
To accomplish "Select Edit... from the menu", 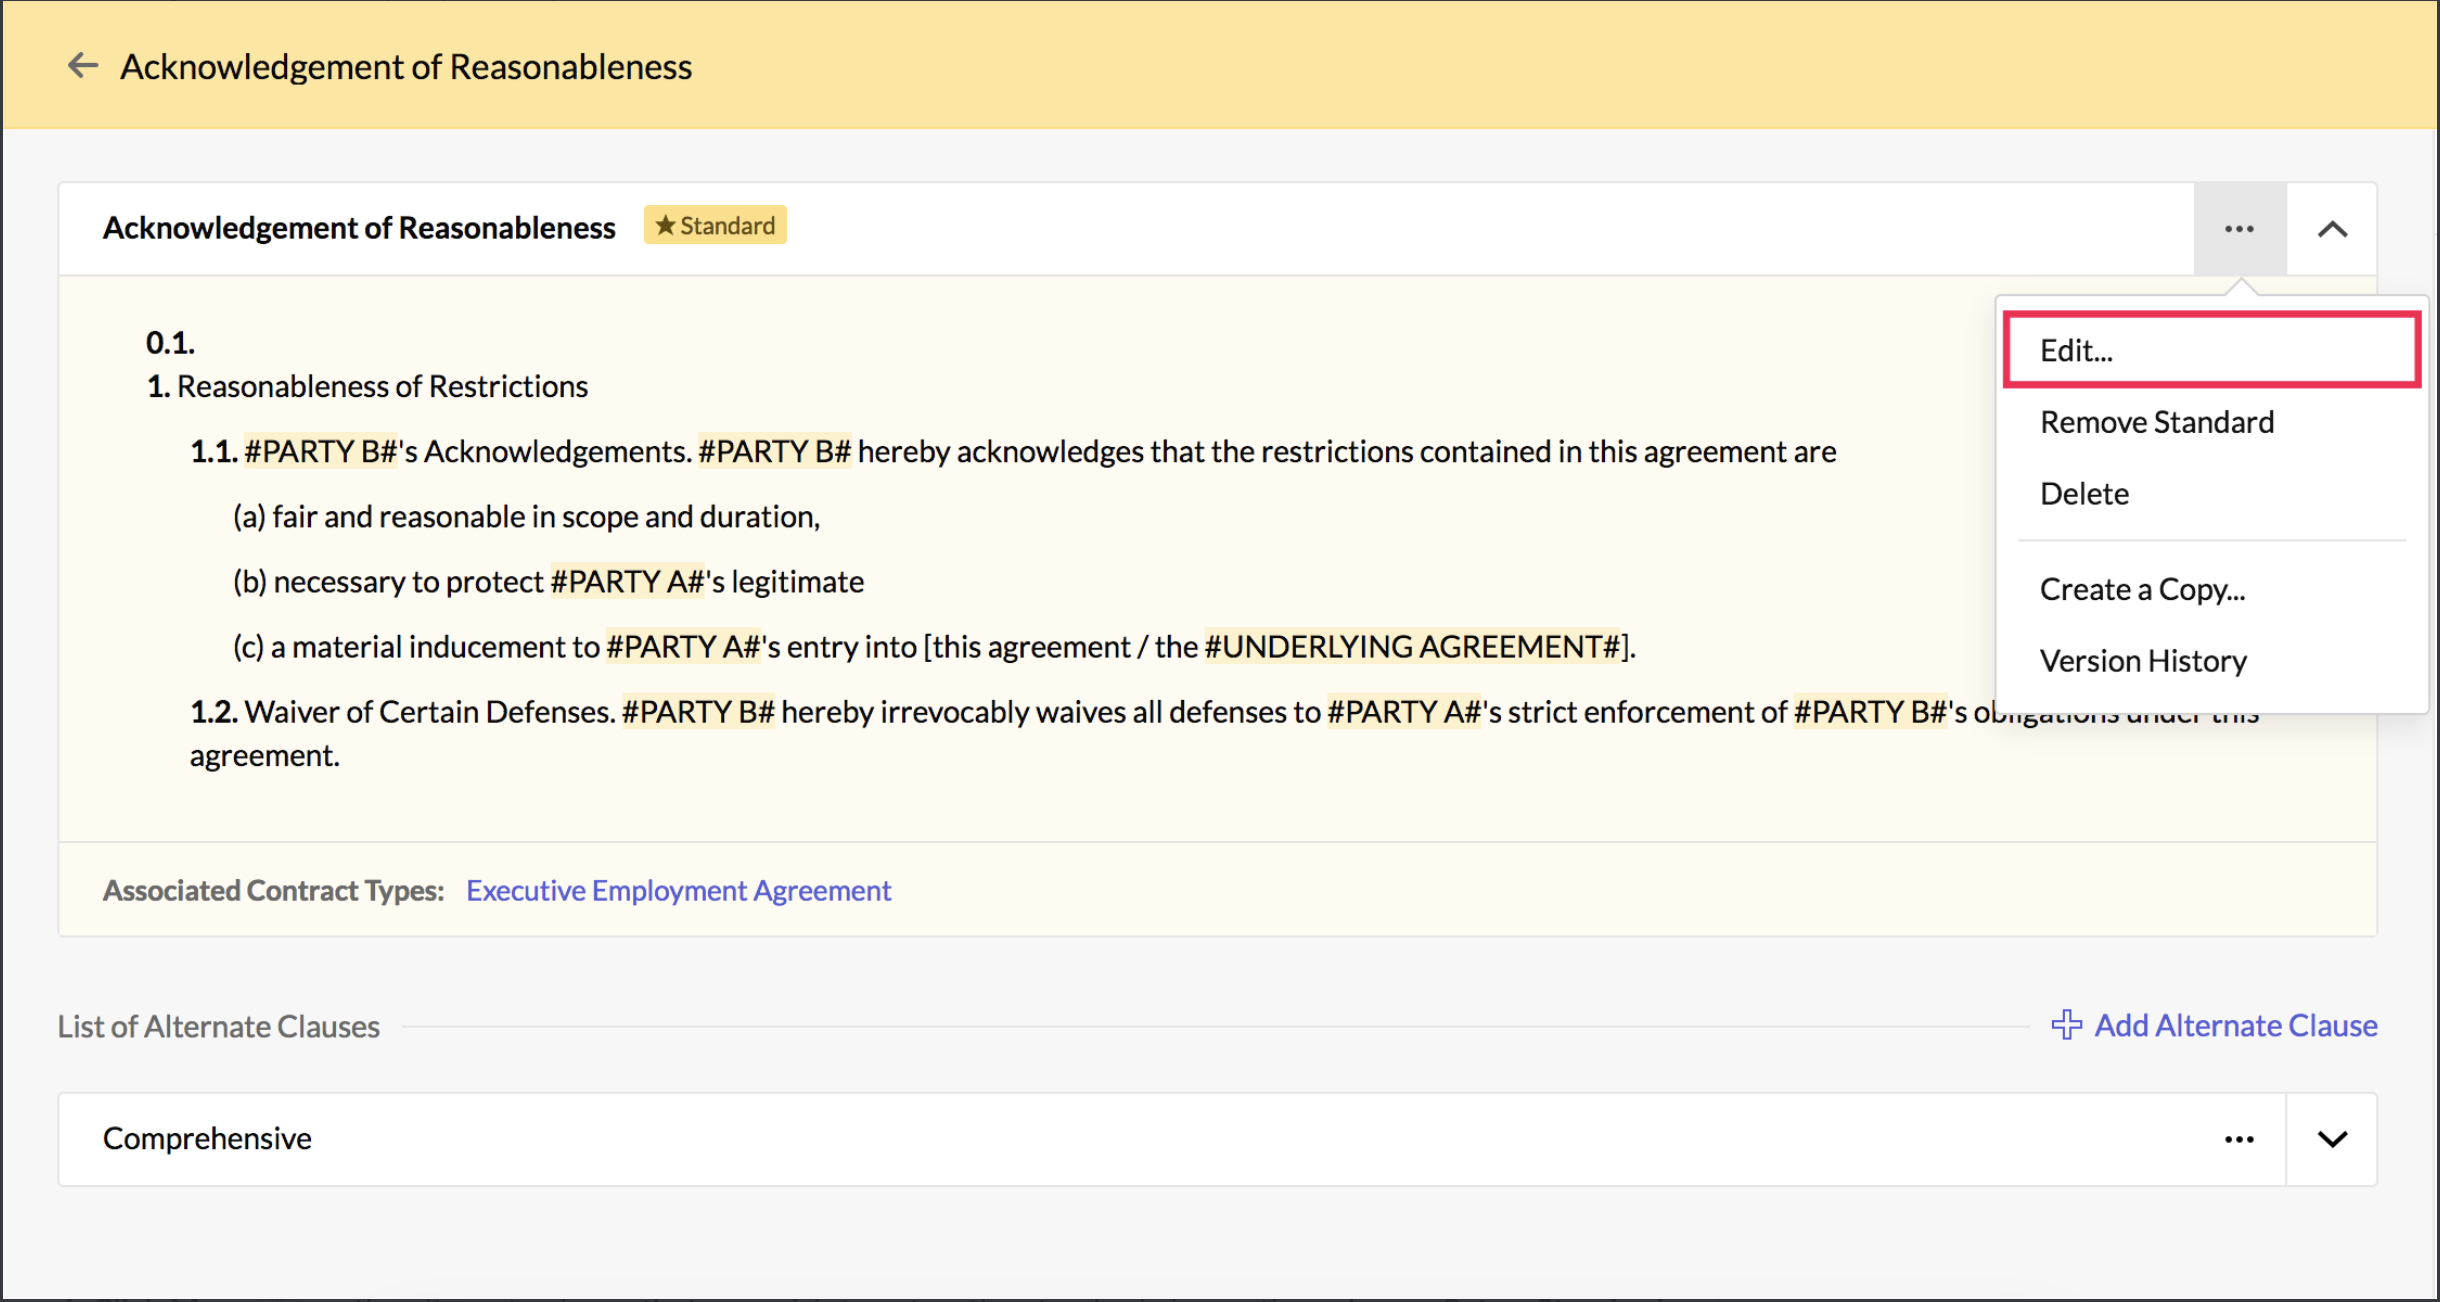I will [2077, 351].
